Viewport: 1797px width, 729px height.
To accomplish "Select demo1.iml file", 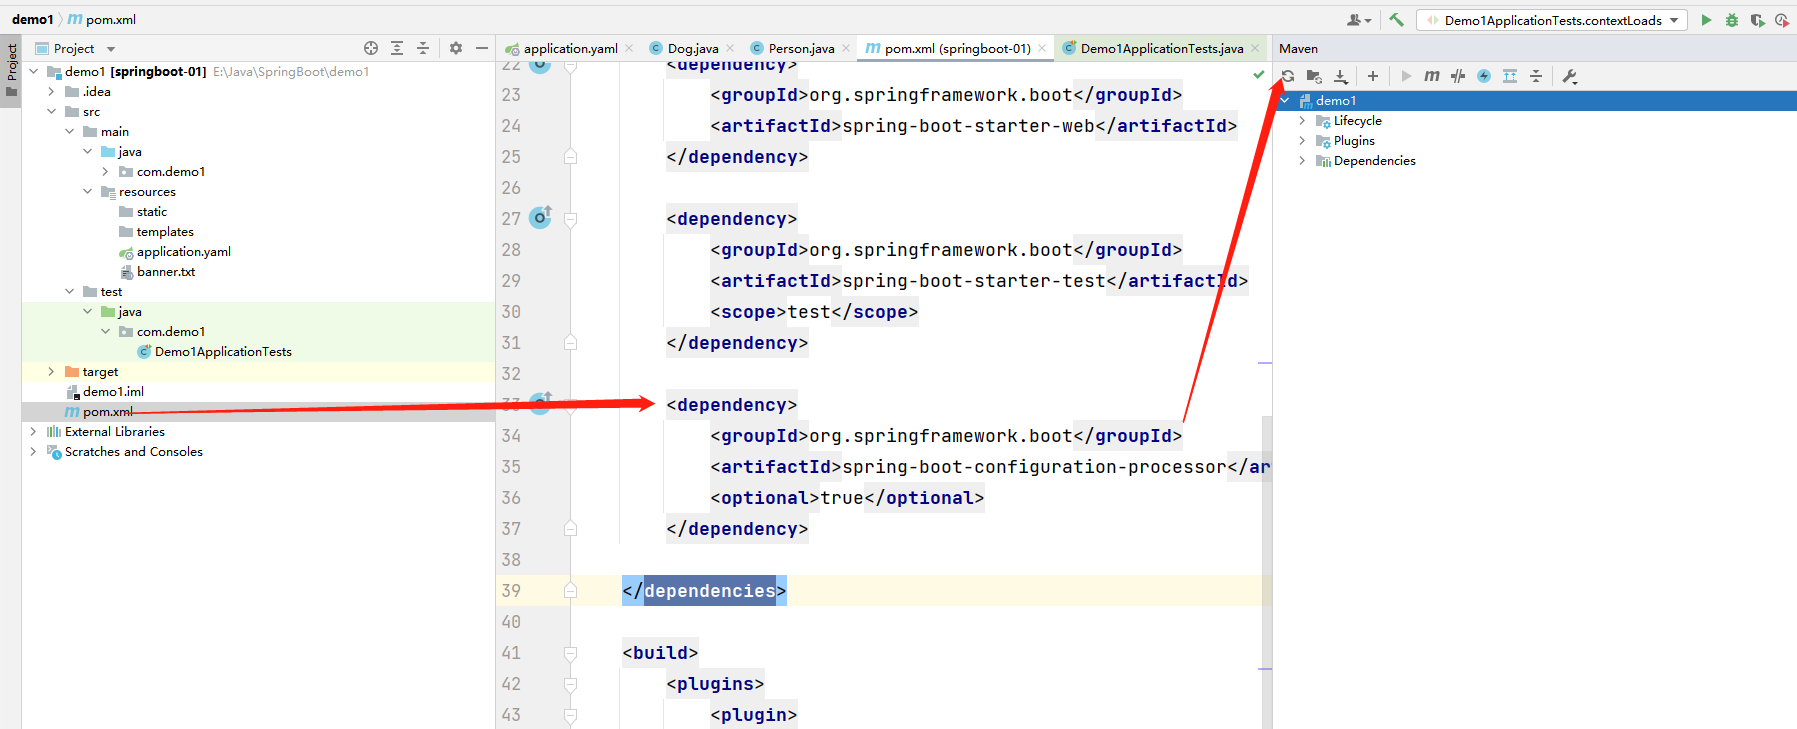I will point(113,392).
